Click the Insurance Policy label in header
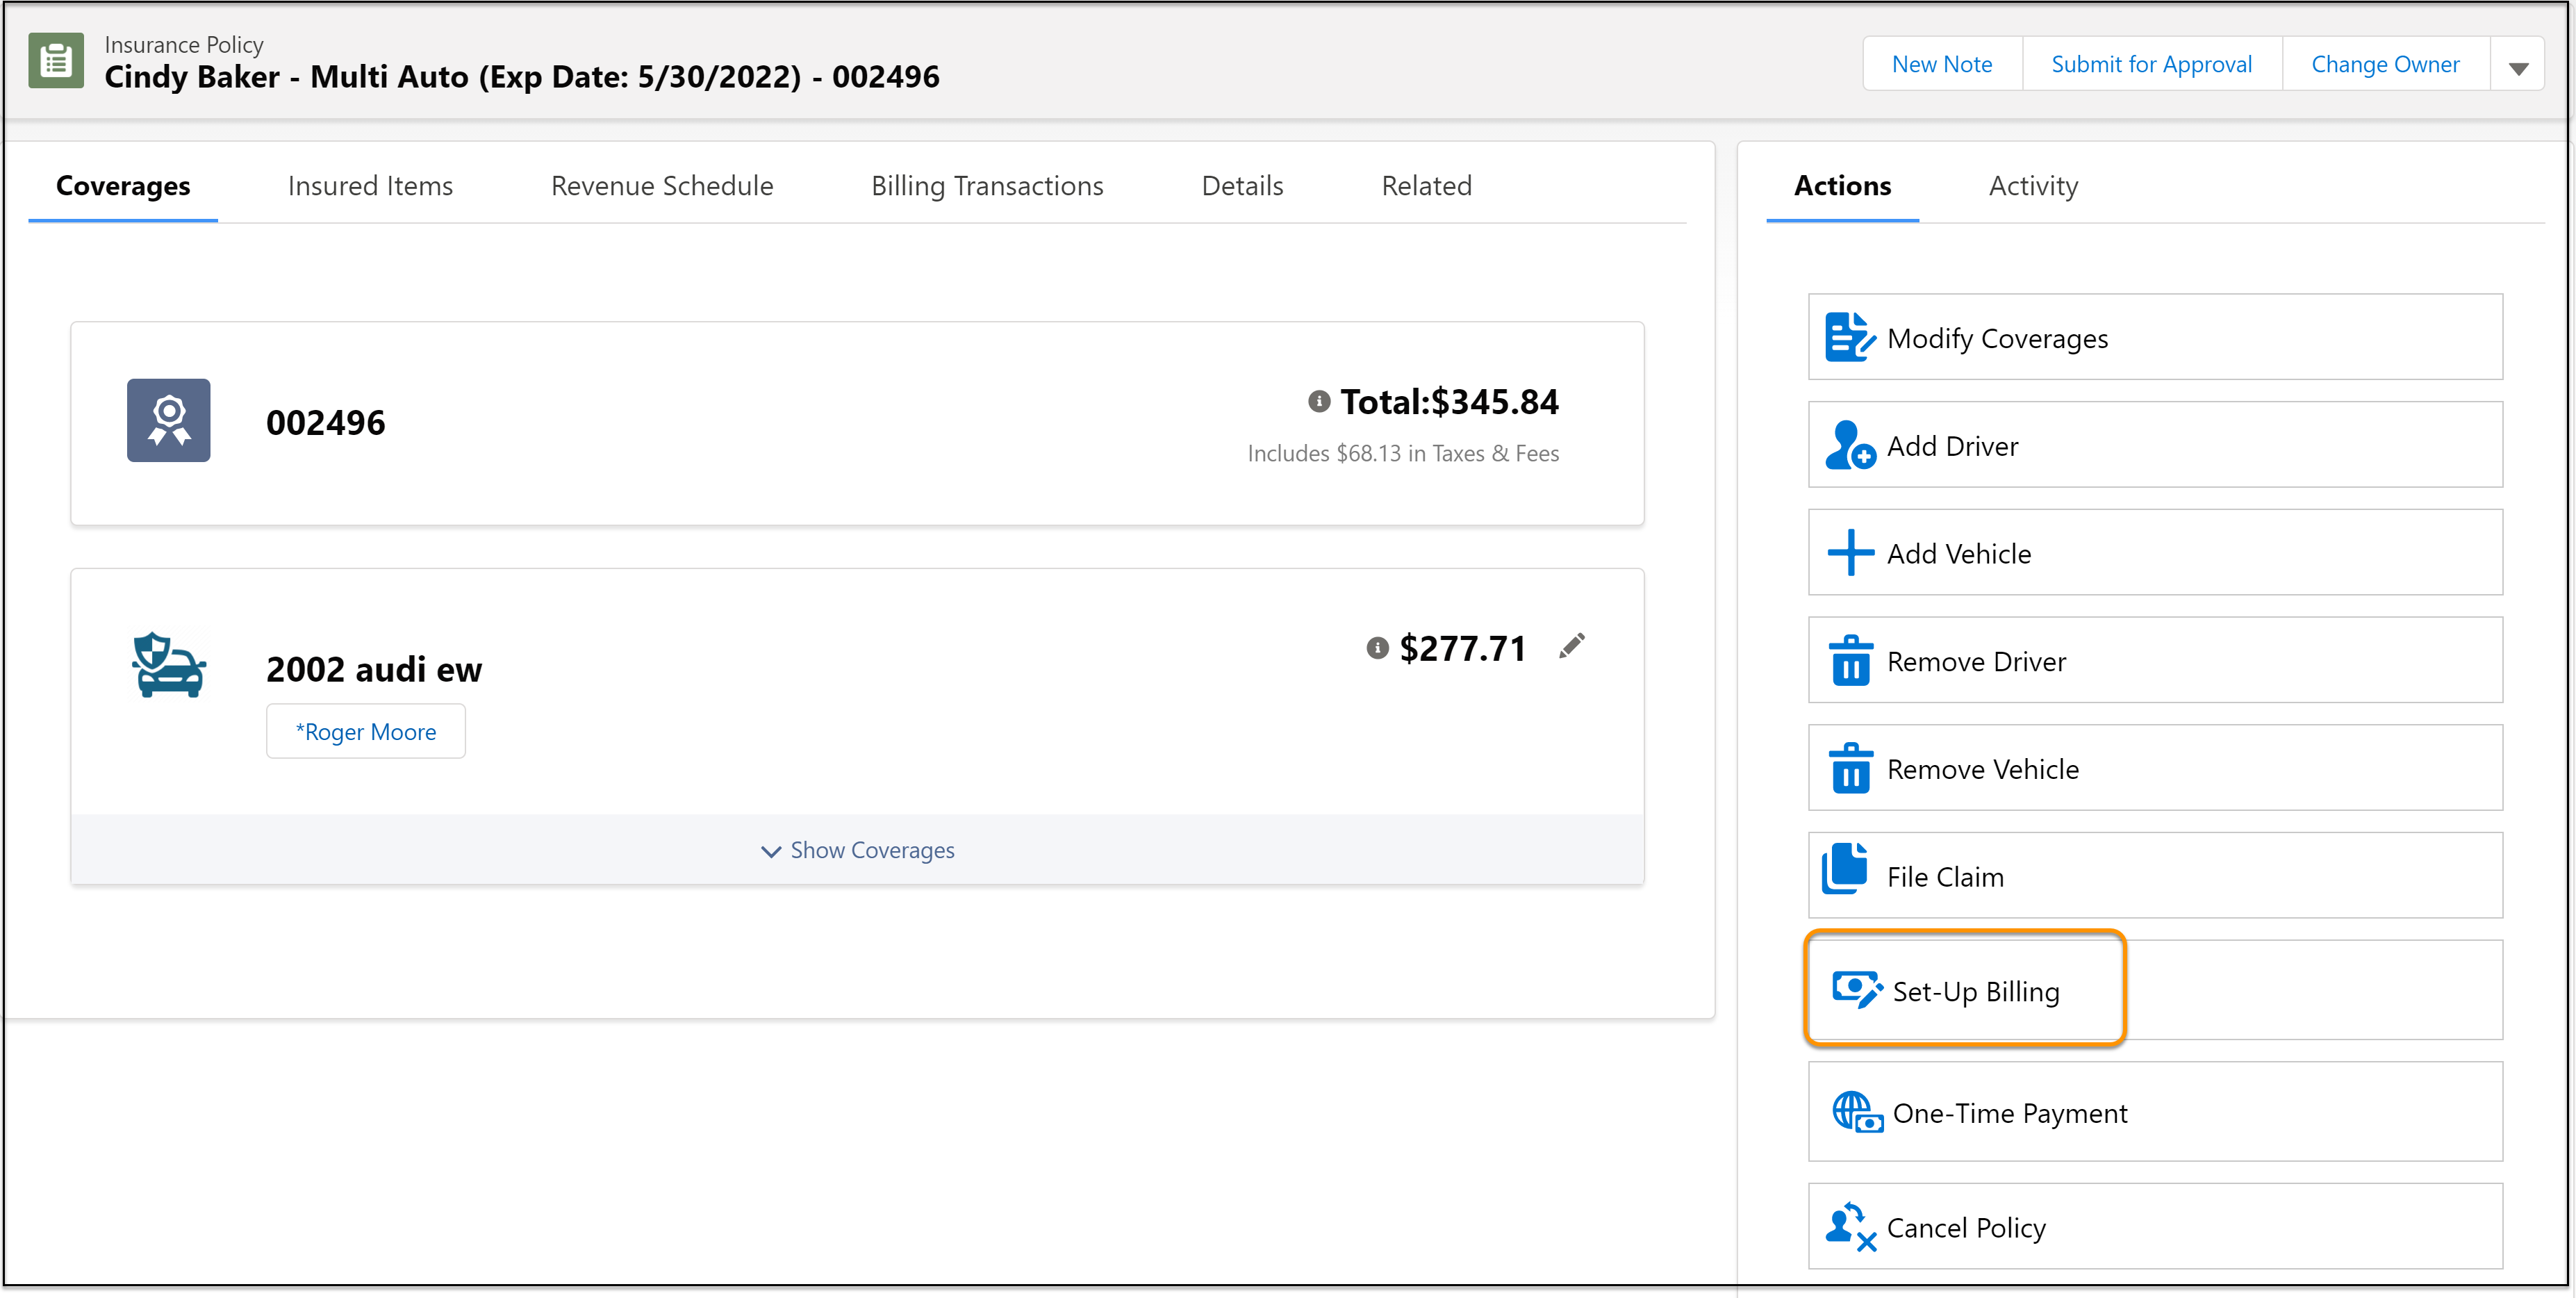The image size is (2576, 1298). coord(184,44)
